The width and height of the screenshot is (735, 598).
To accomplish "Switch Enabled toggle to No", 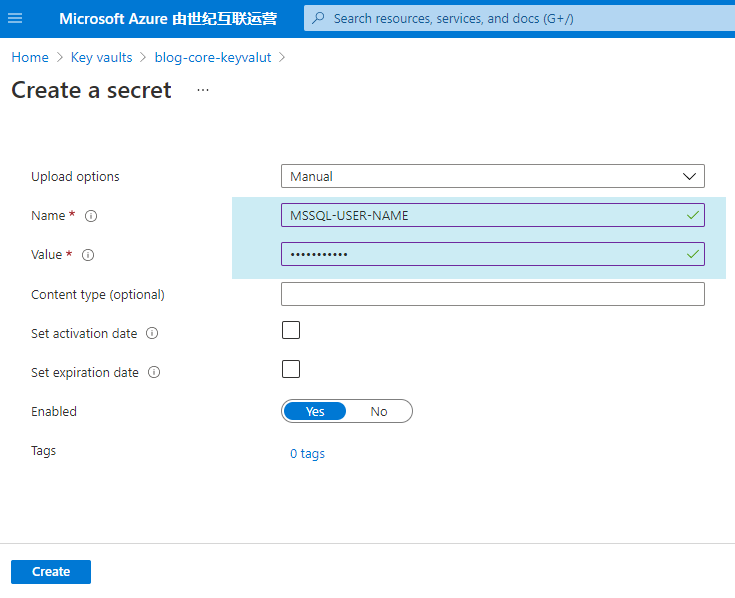I will pos(379,411).
